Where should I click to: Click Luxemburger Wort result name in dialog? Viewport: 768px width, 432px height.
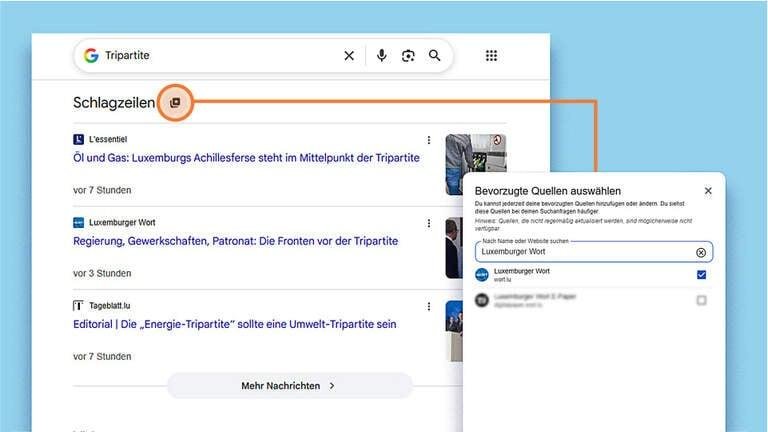click(x=522, y=271)
